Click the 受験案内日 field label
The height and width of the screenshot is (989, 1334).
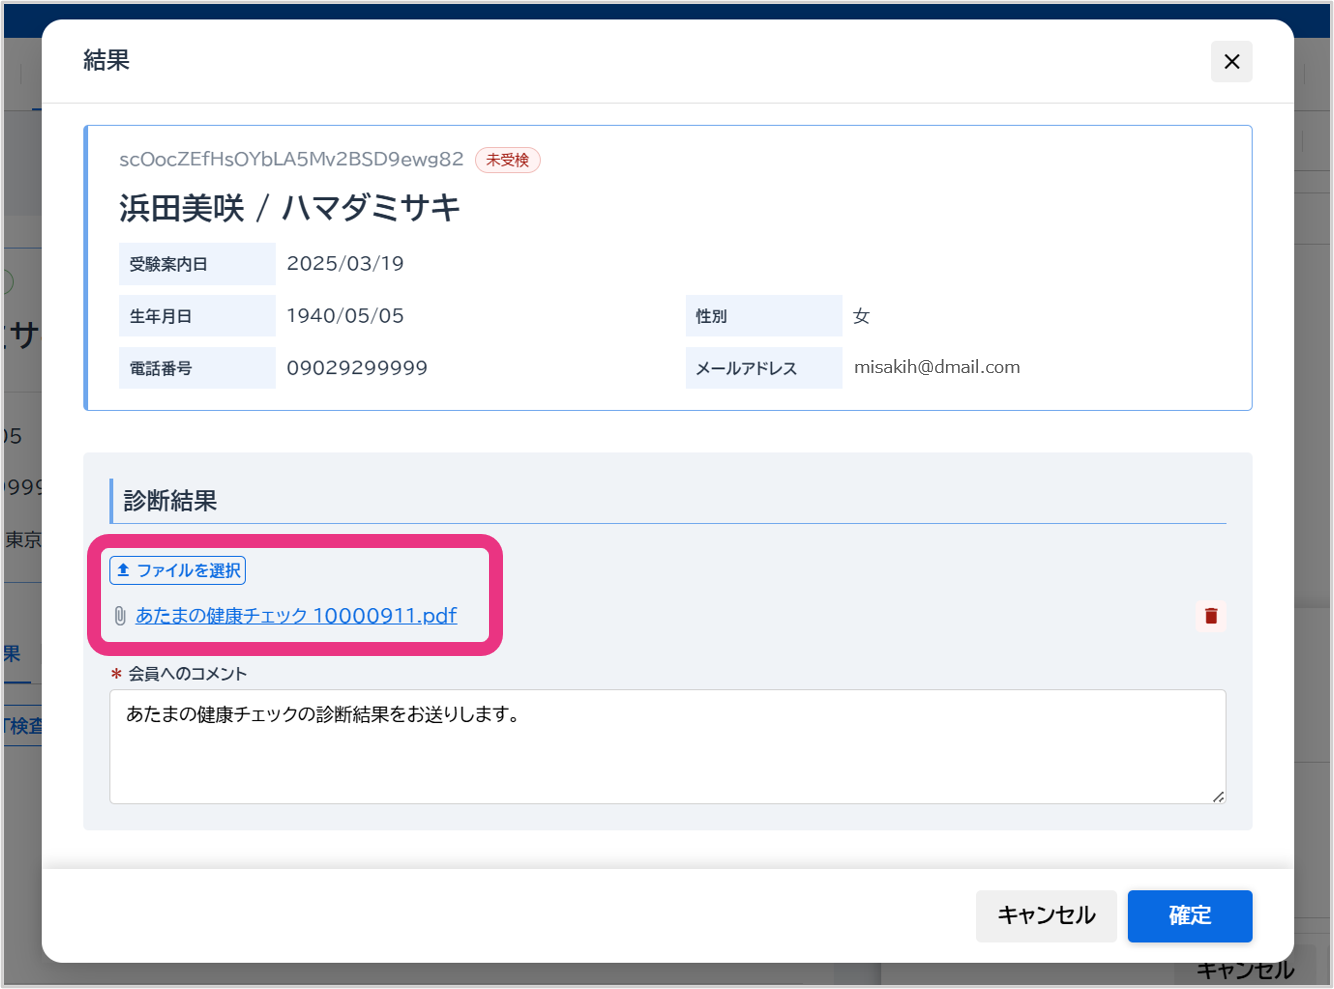point(169,265)
